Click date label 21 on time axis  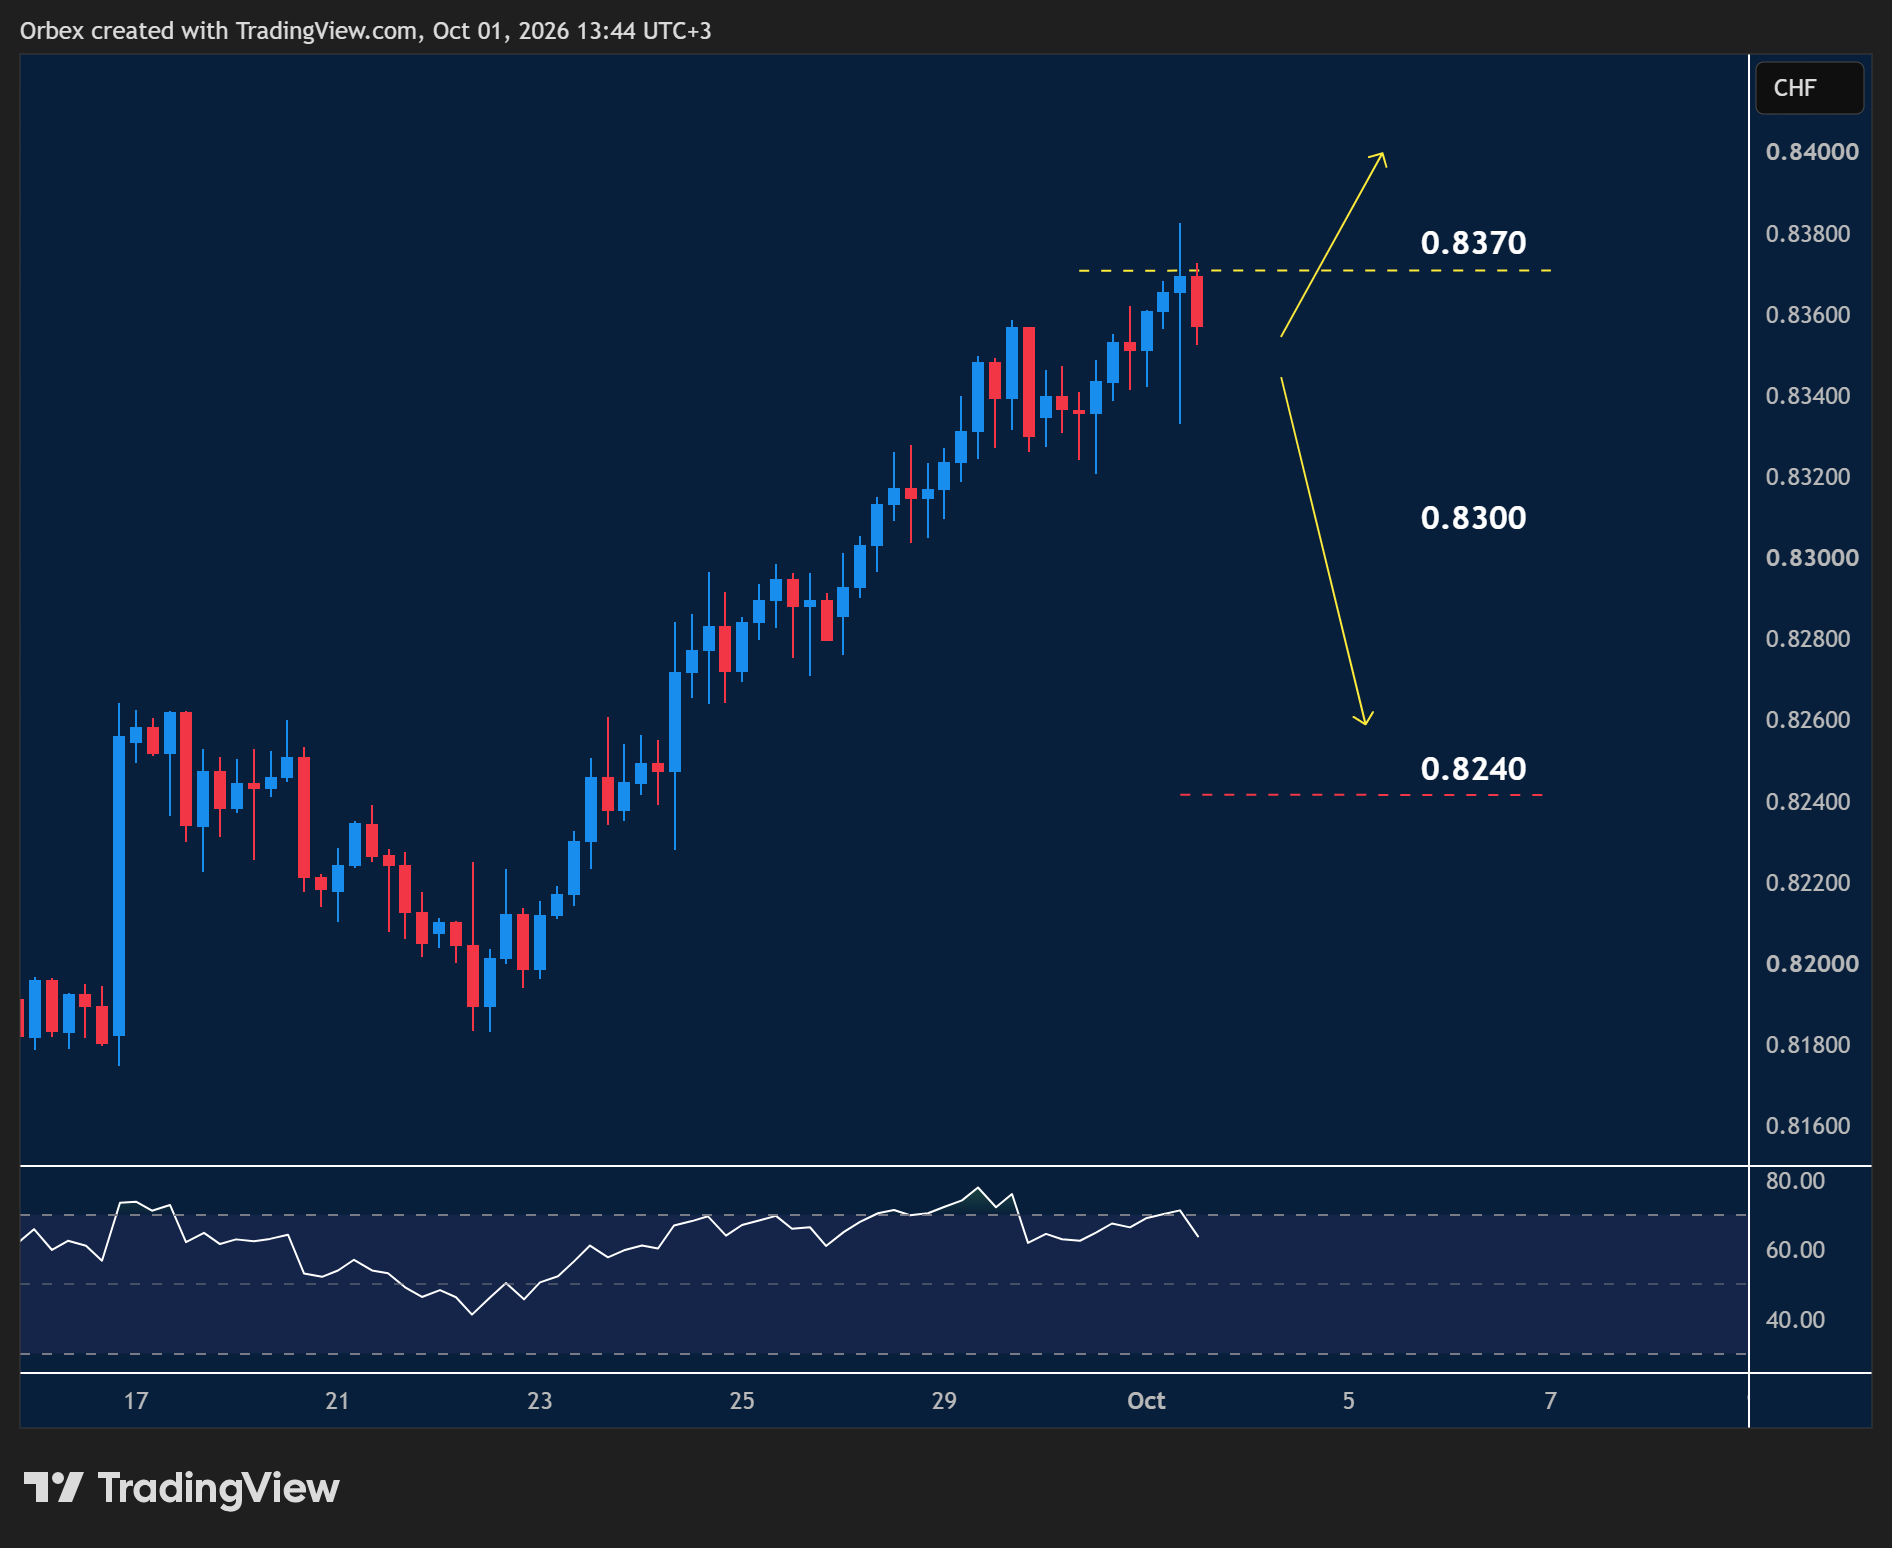(337, 1401)
